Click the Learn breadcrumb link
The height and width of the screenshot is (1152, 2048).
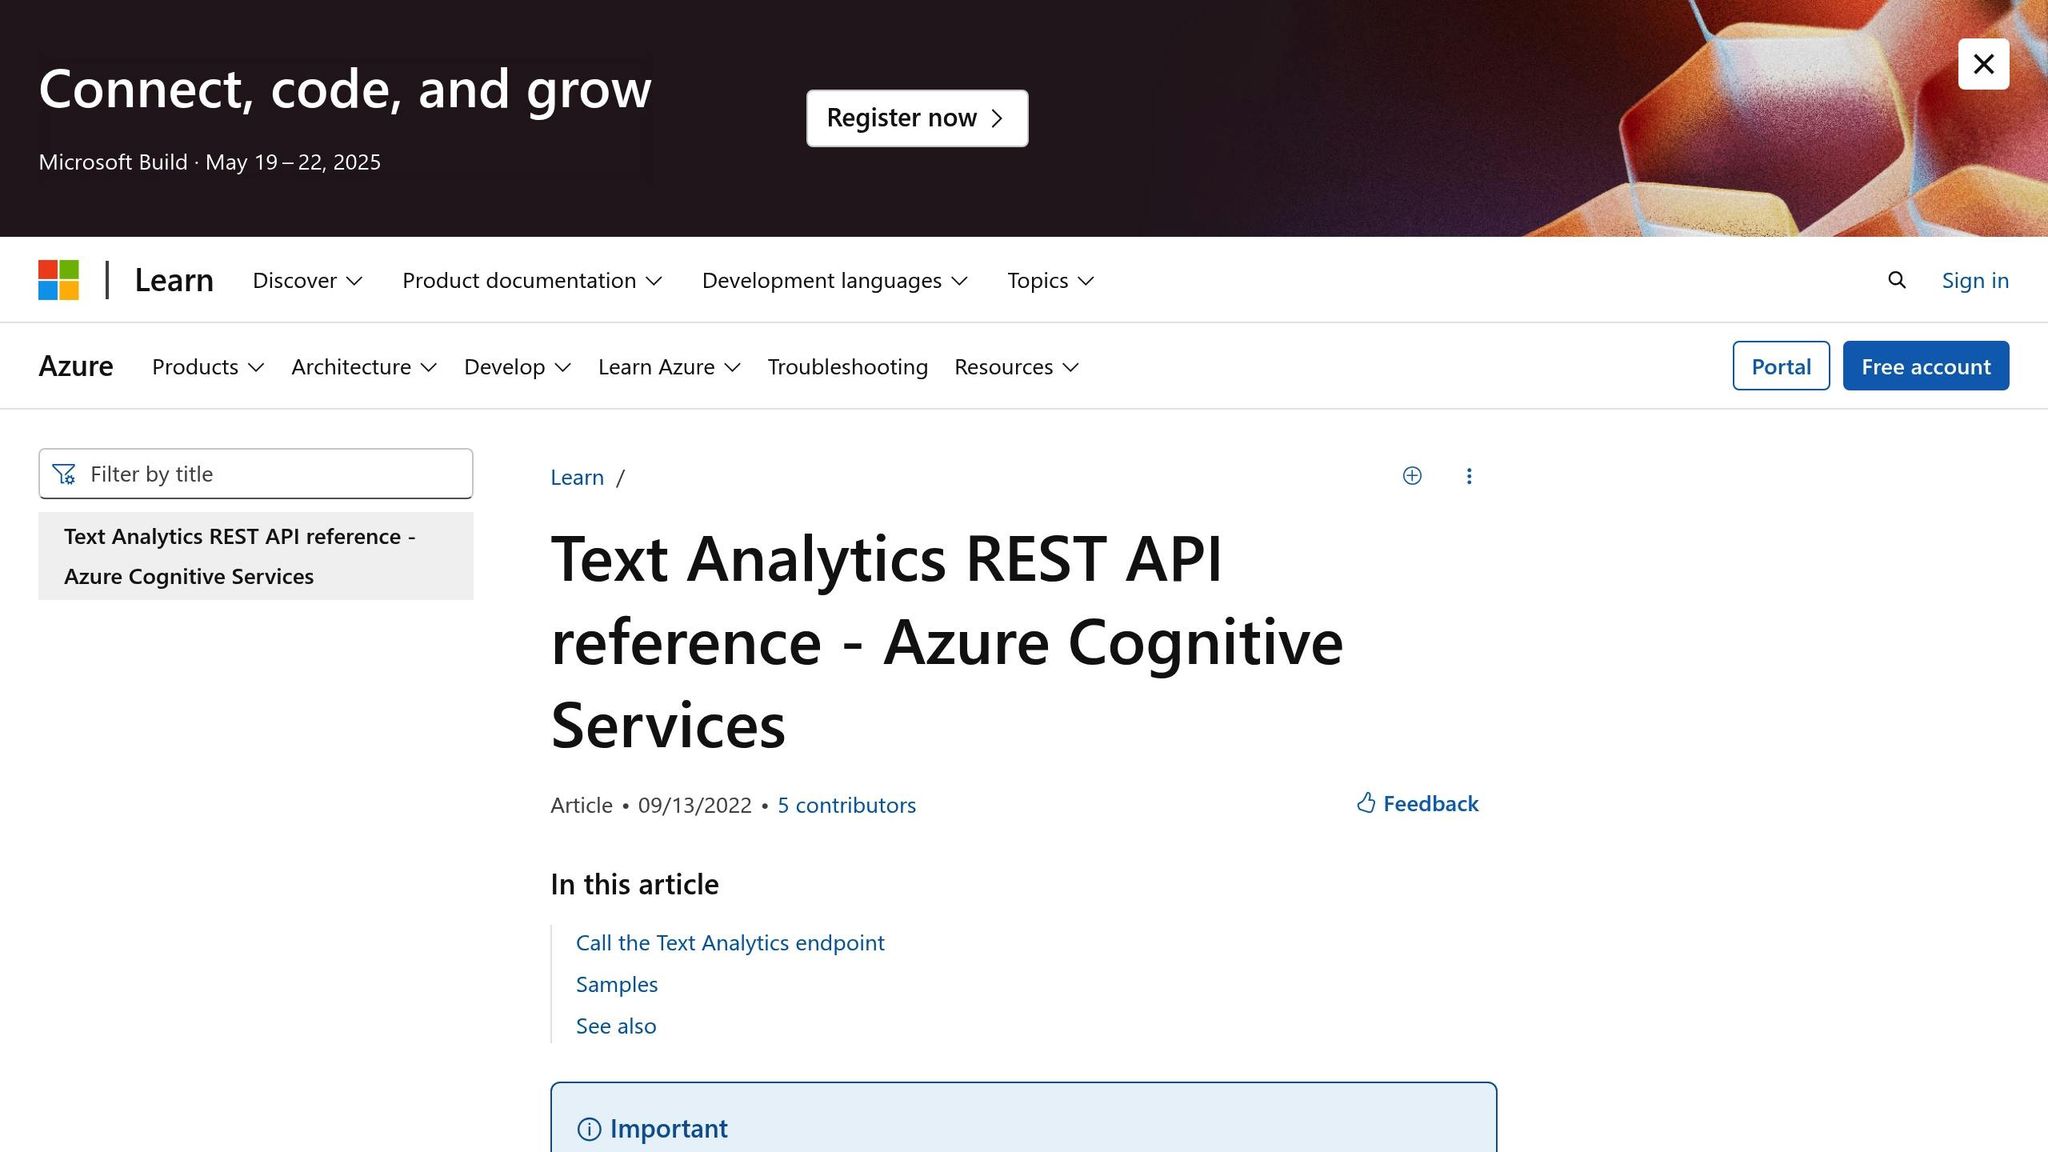pos(577,477)
